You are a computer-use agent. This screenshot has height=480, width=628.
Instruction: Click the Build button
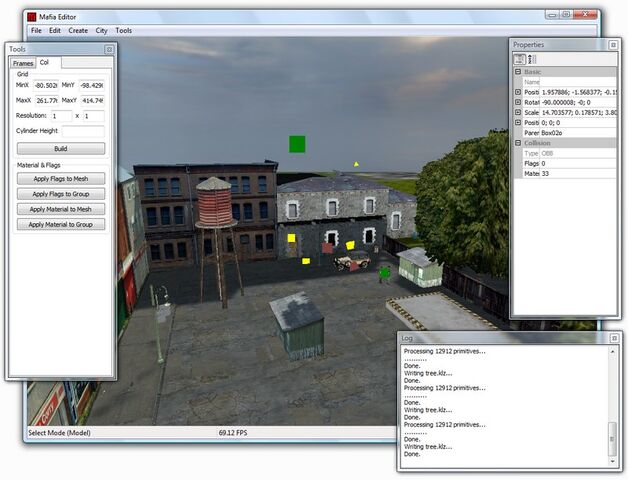(61, 149)
